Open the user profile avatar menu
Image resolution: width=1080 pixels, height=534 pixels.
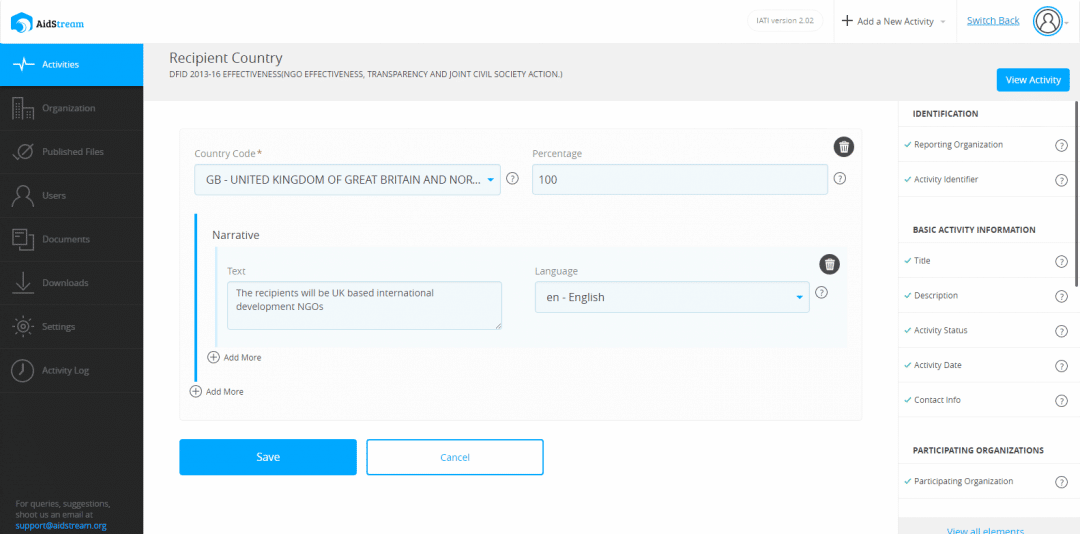[x=1048, y=21]
